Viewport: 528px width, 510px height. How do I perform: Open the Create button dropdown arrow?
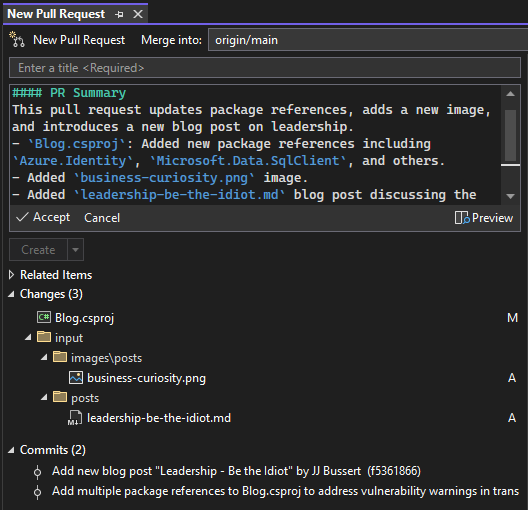75,249
